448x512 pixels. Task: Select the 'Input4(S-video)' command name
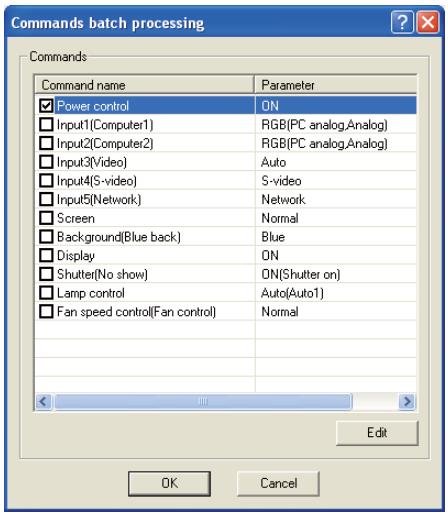pos(97,181)
